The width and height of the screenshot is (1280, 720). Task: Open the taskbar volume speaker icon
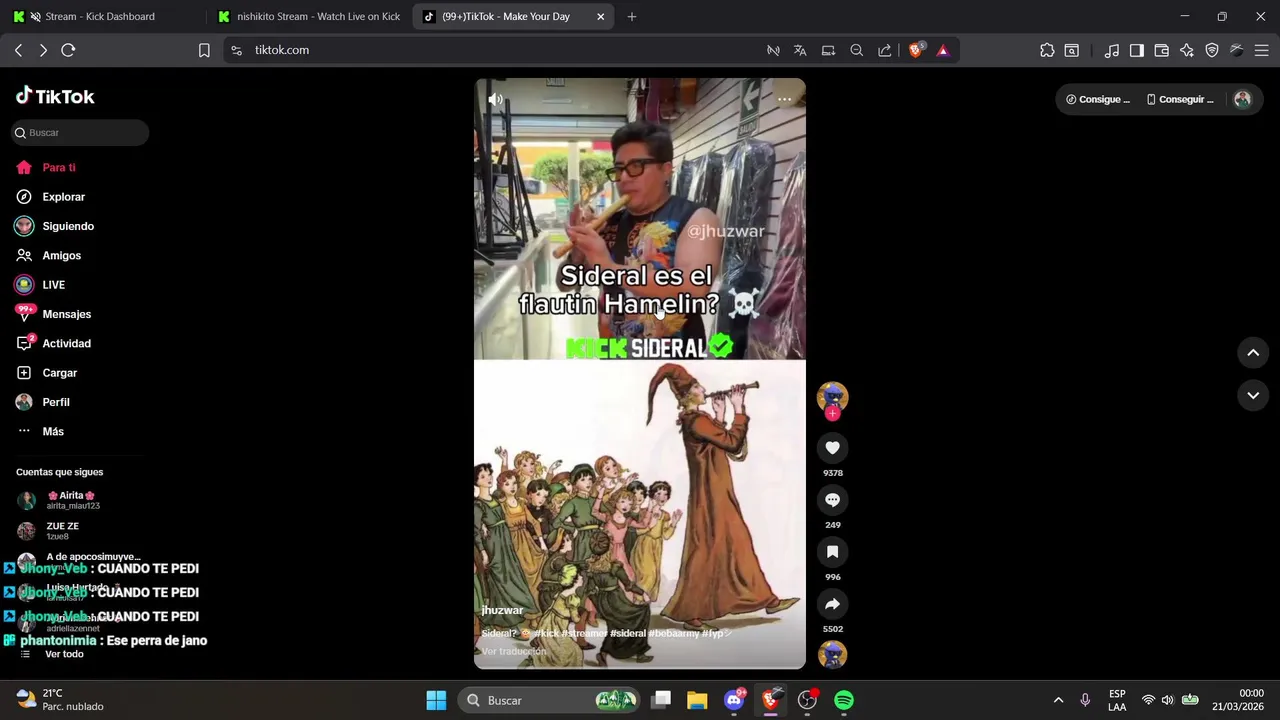click(1167, 700)
